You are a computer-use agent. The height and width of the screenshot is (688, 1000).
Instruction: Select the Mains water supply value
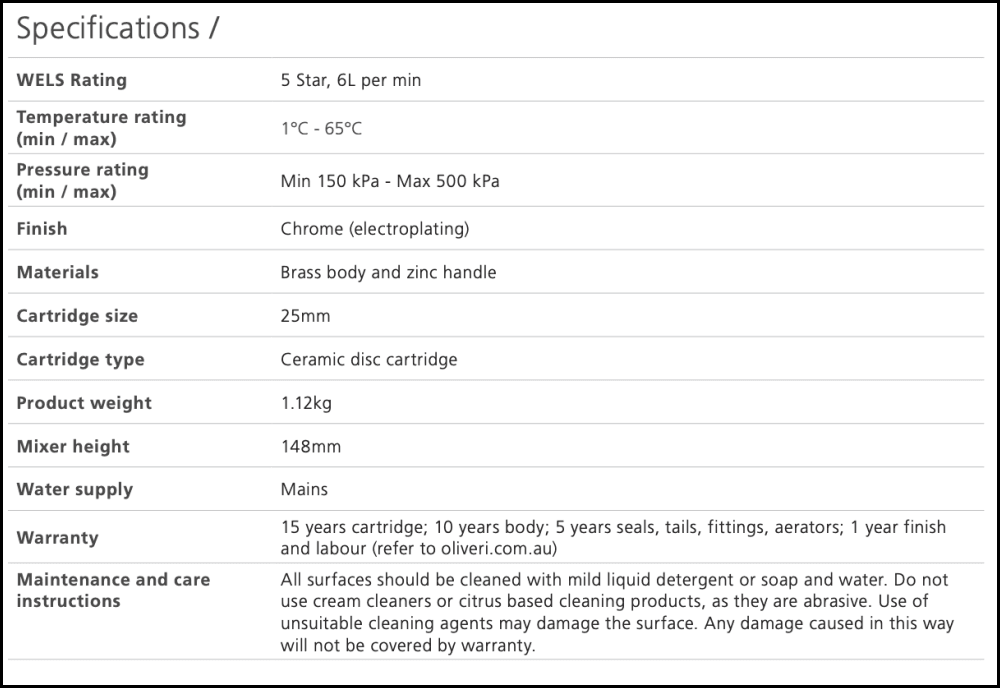click(x=304, y=489)
